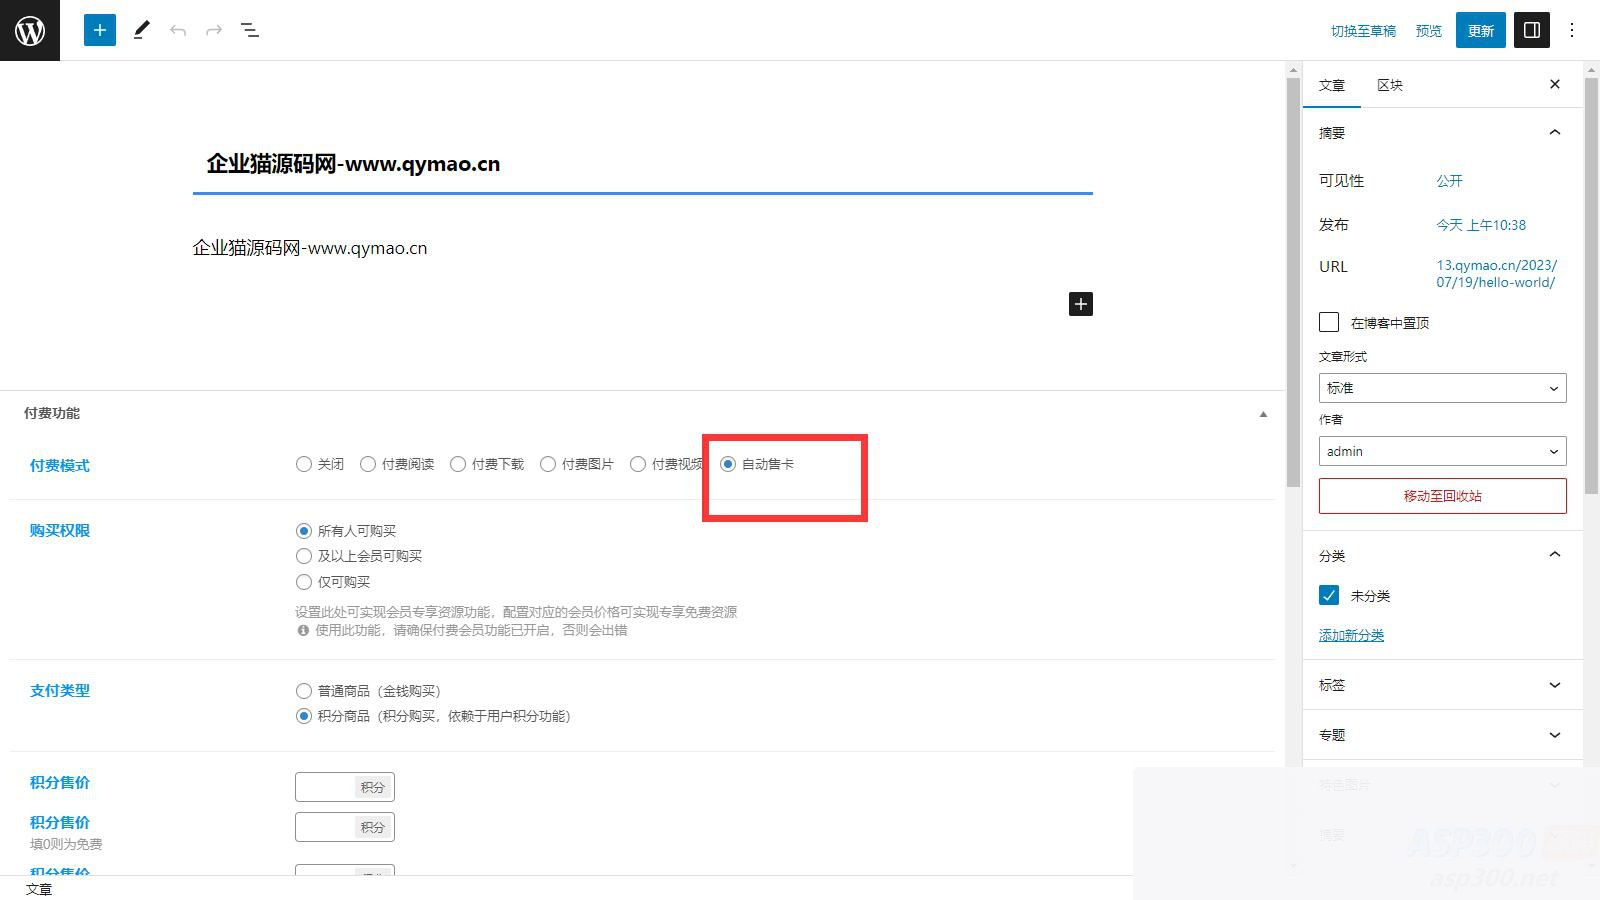Toggle the settings sidebar panel icon
This screenshot has height=900, width=1600.
click(x=1531, y=30)
